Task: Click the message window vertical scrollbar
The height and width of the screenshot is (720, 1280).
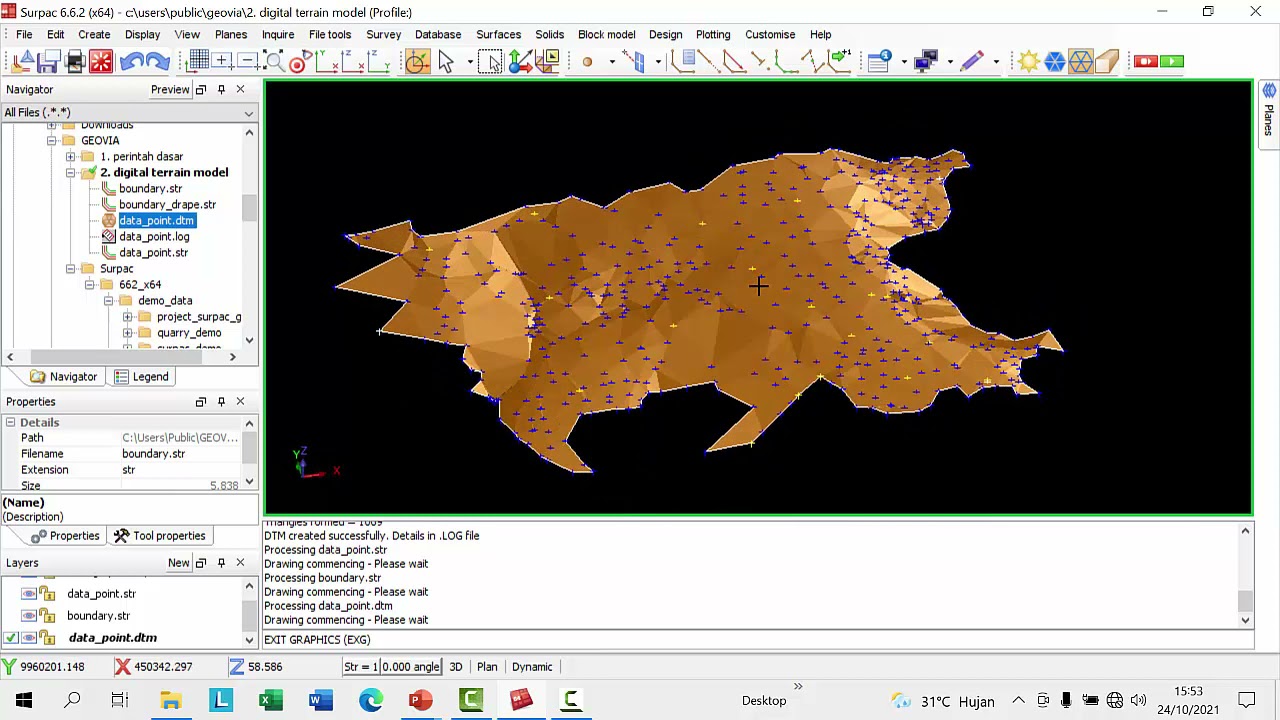Action: (x=1245, y=600)
